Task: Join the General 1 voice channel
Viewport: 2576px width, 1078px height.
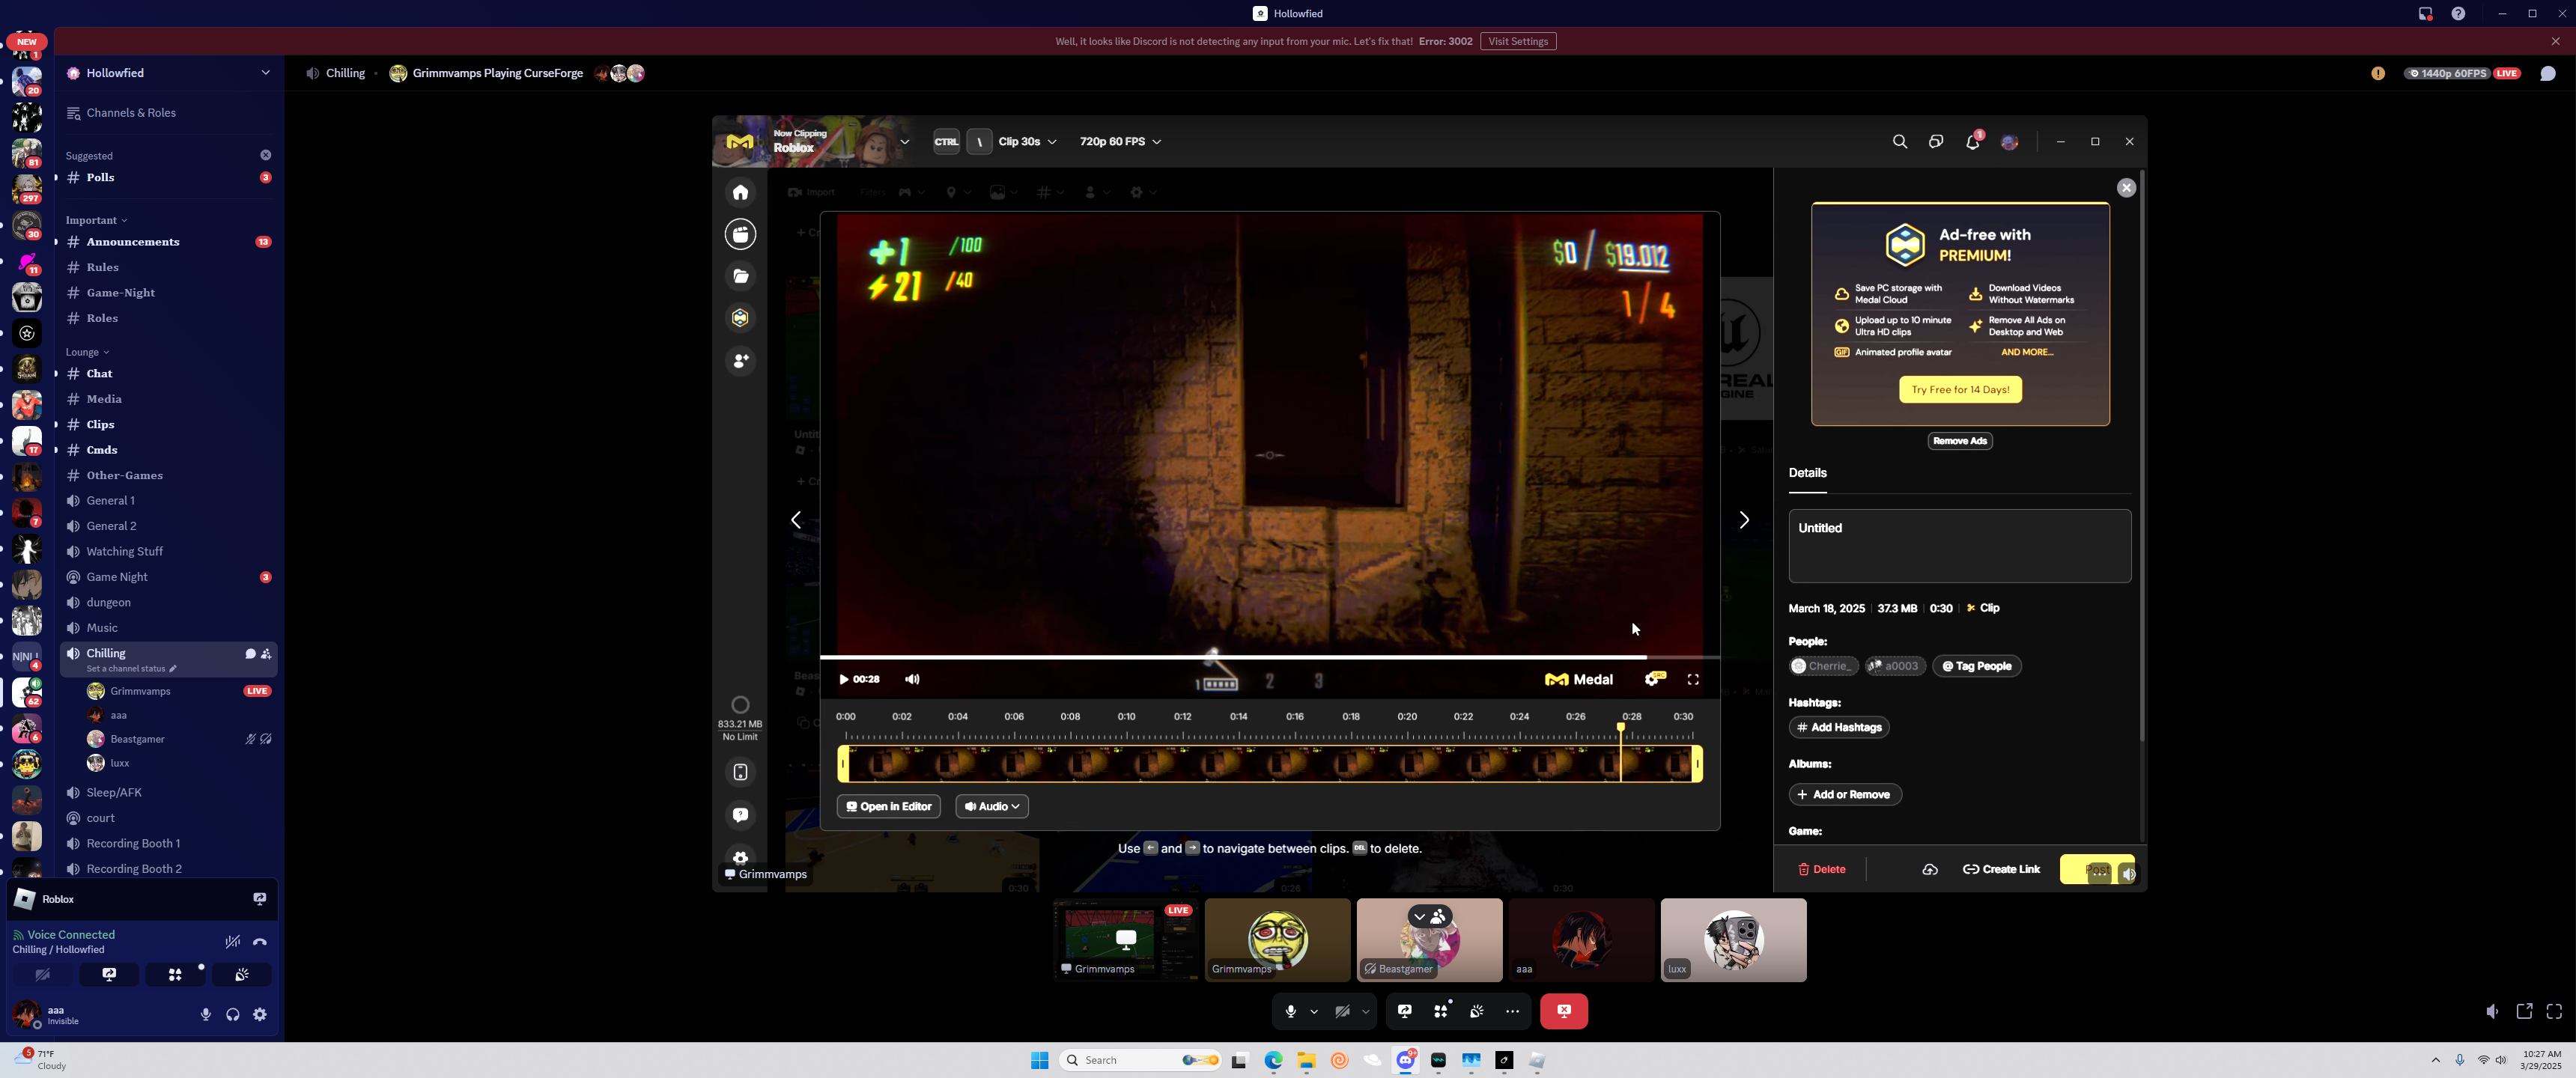Action: 111,500
